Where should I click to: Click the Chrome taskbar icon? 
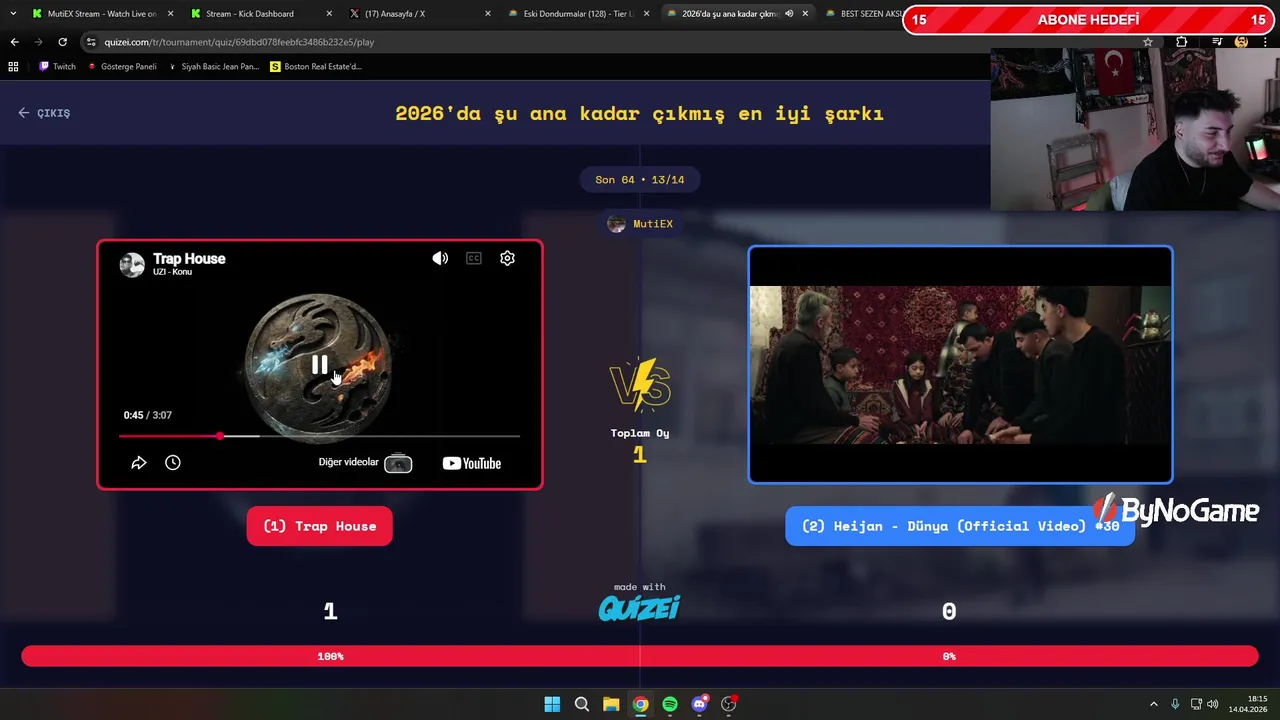[x=640, y=704]
